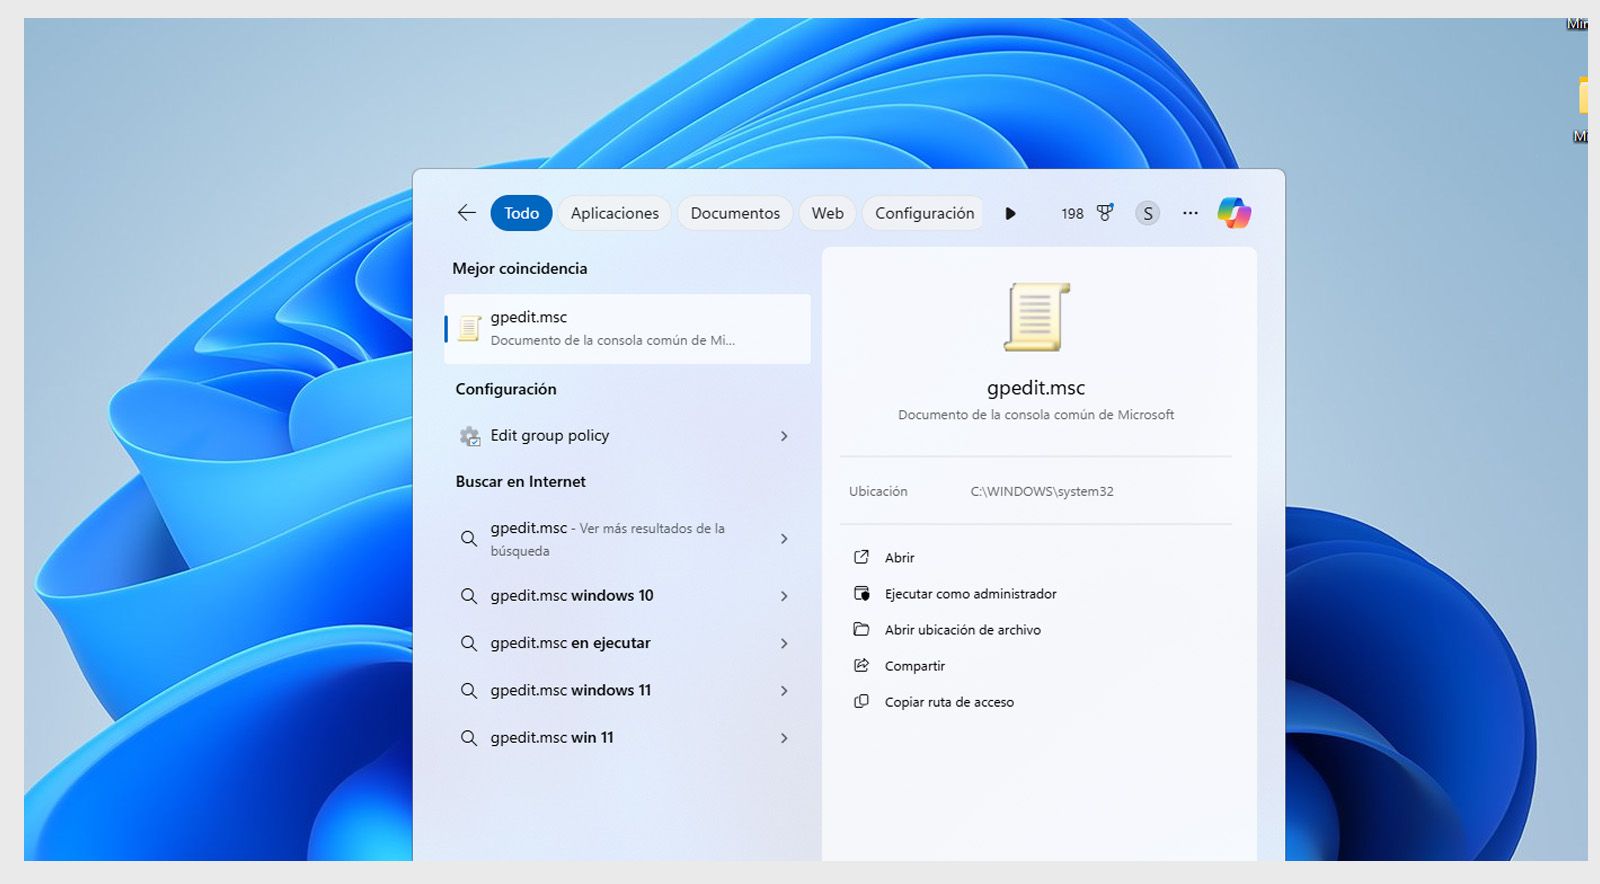Click the shield icon for Ejecutar como administrador
Screen dimensions: 1600x884
(x=861, y=593)
